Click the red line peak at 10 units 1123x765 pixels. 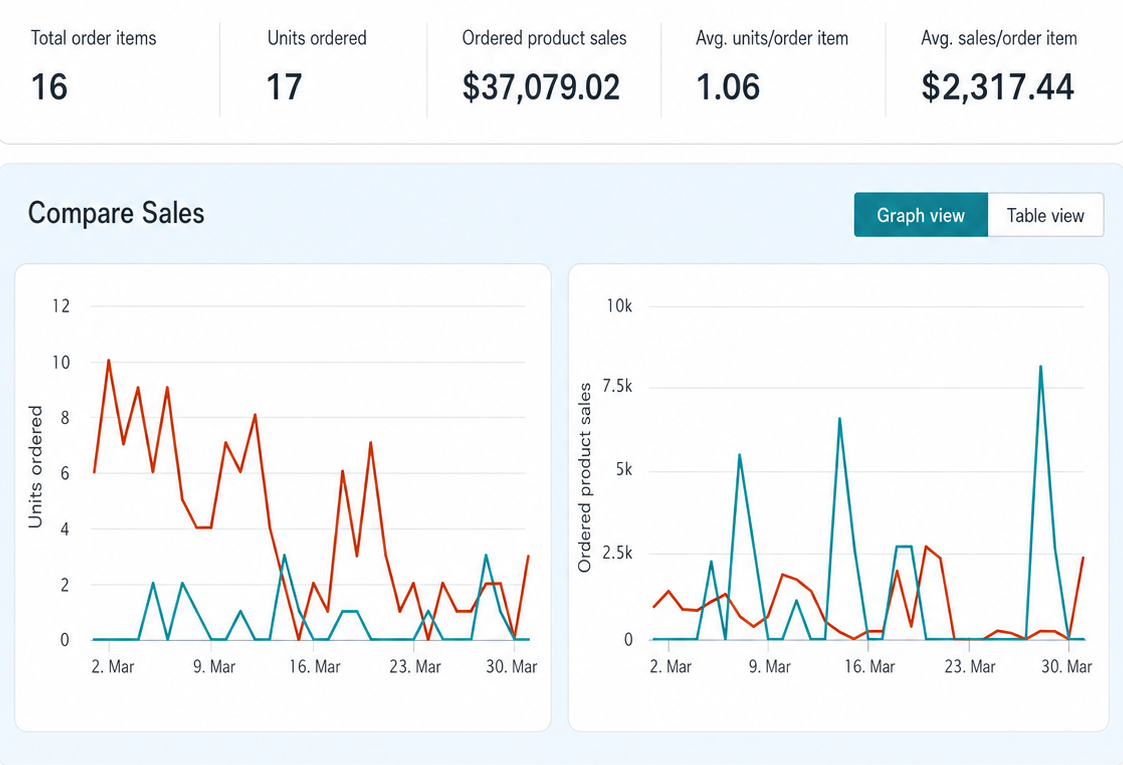click(x=108, y=360)
